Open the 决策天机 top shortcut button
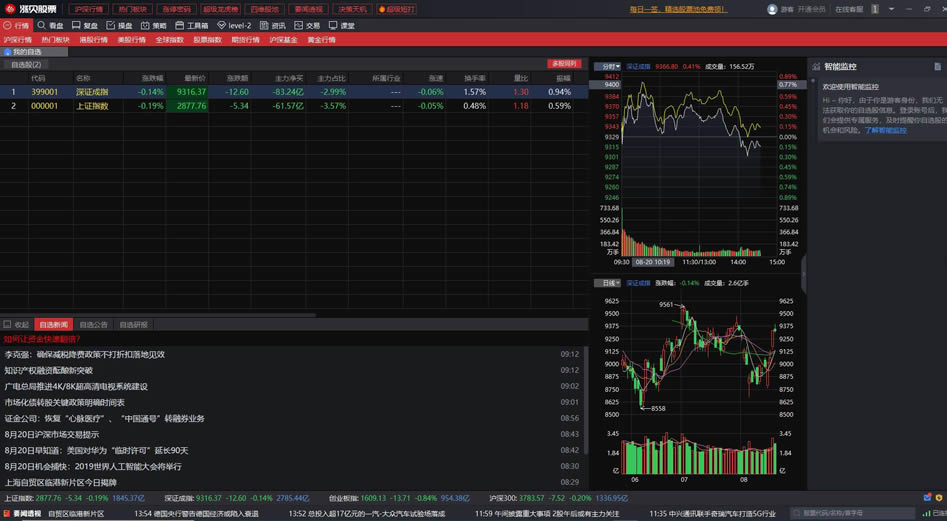The image size is (947, 521). [x=352, y=9]
